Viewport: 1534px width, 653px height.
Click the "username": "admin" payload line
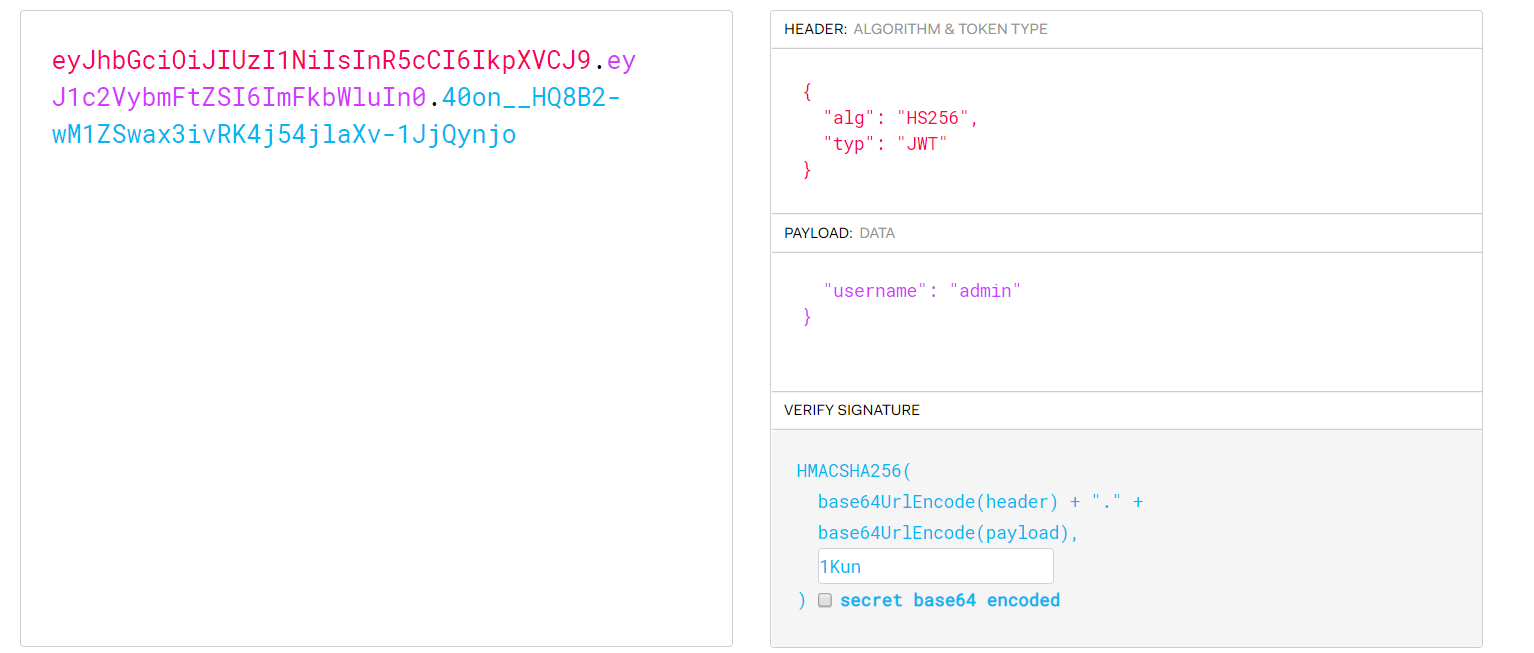[x=922, y=290]
